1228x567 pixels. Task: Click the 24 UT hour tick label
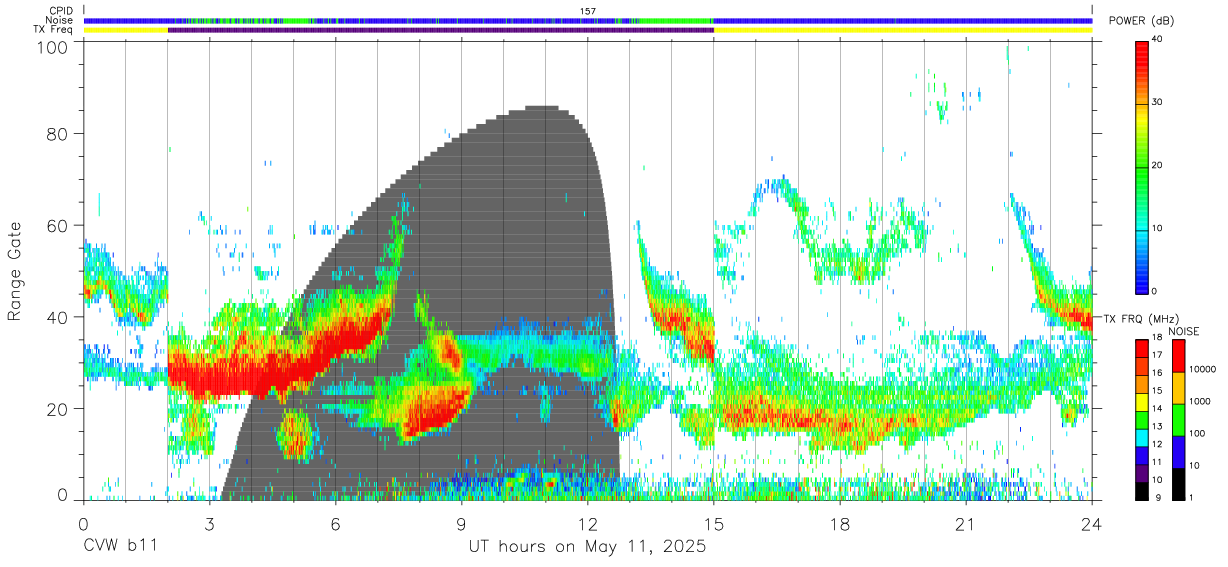[x=1092, y=523]
